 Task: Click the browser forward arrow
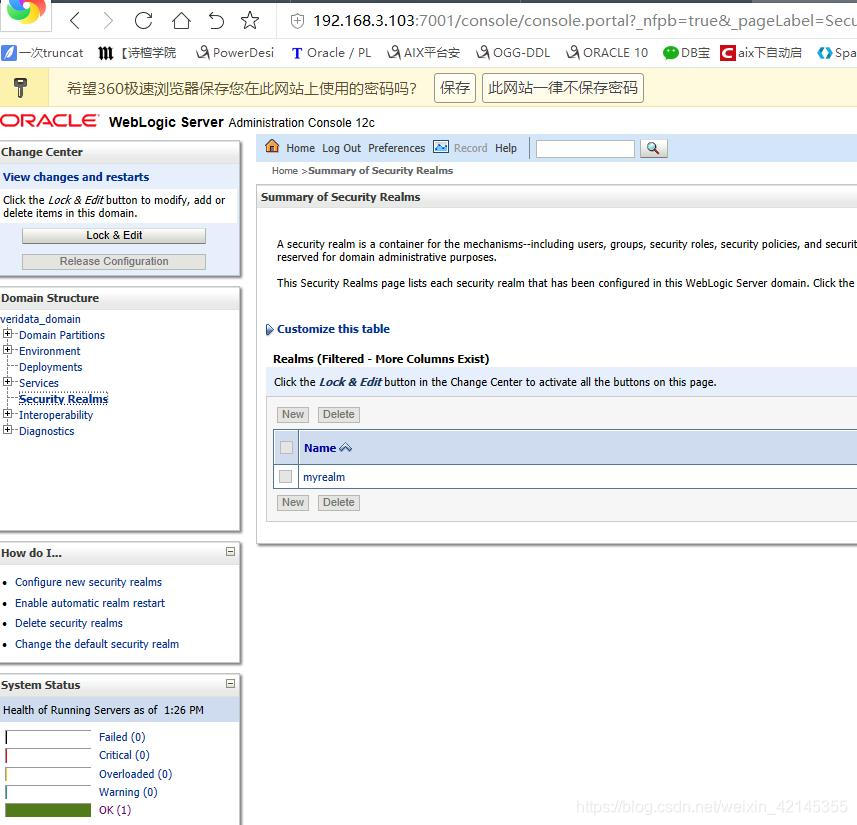pyautogui.click(x=108, y=21)
